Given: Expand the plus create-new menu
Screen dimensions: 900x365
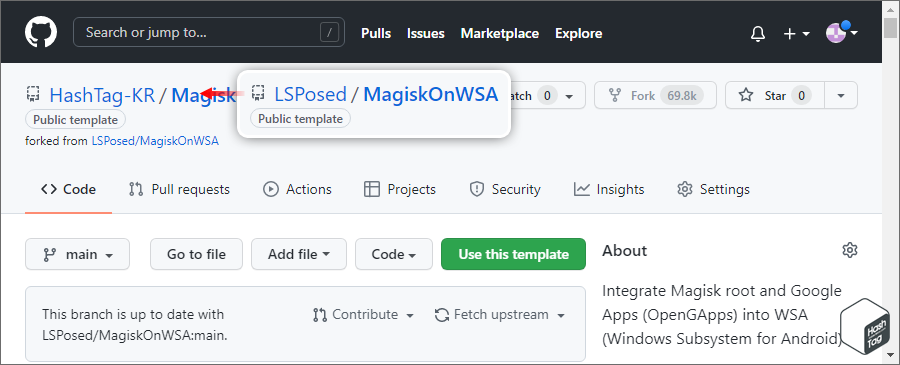Looking at the screenshot, I should 797,34.
